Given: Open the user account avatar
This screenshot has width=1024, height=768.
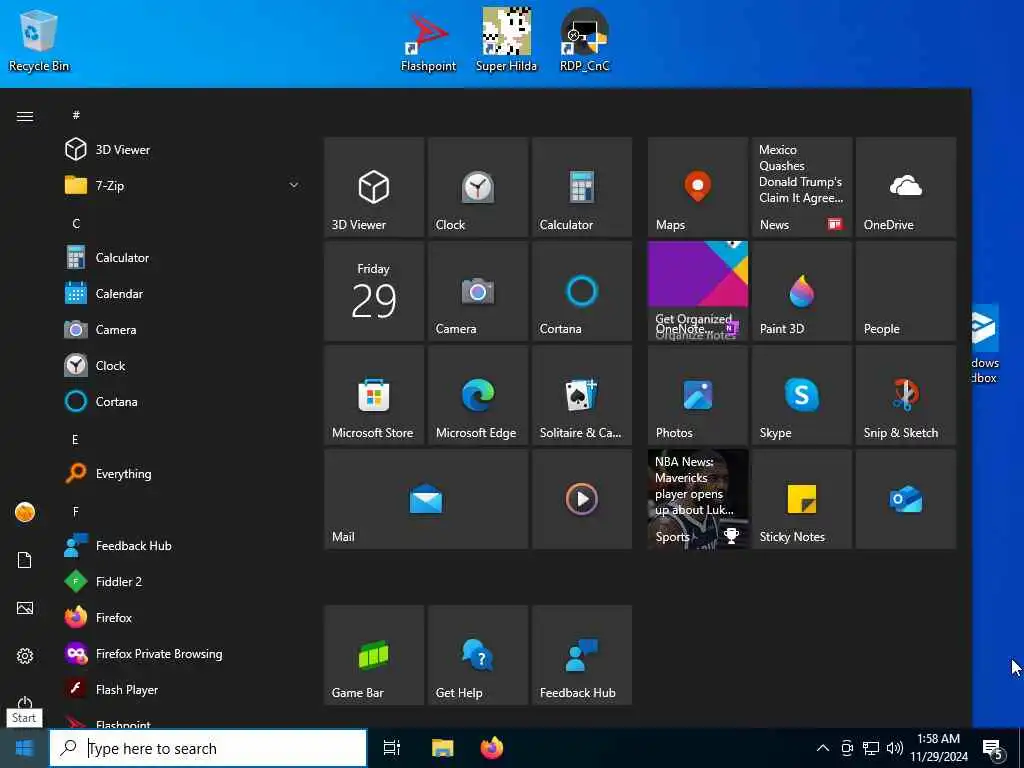Looking at the screenshot, I should [25, 512].
